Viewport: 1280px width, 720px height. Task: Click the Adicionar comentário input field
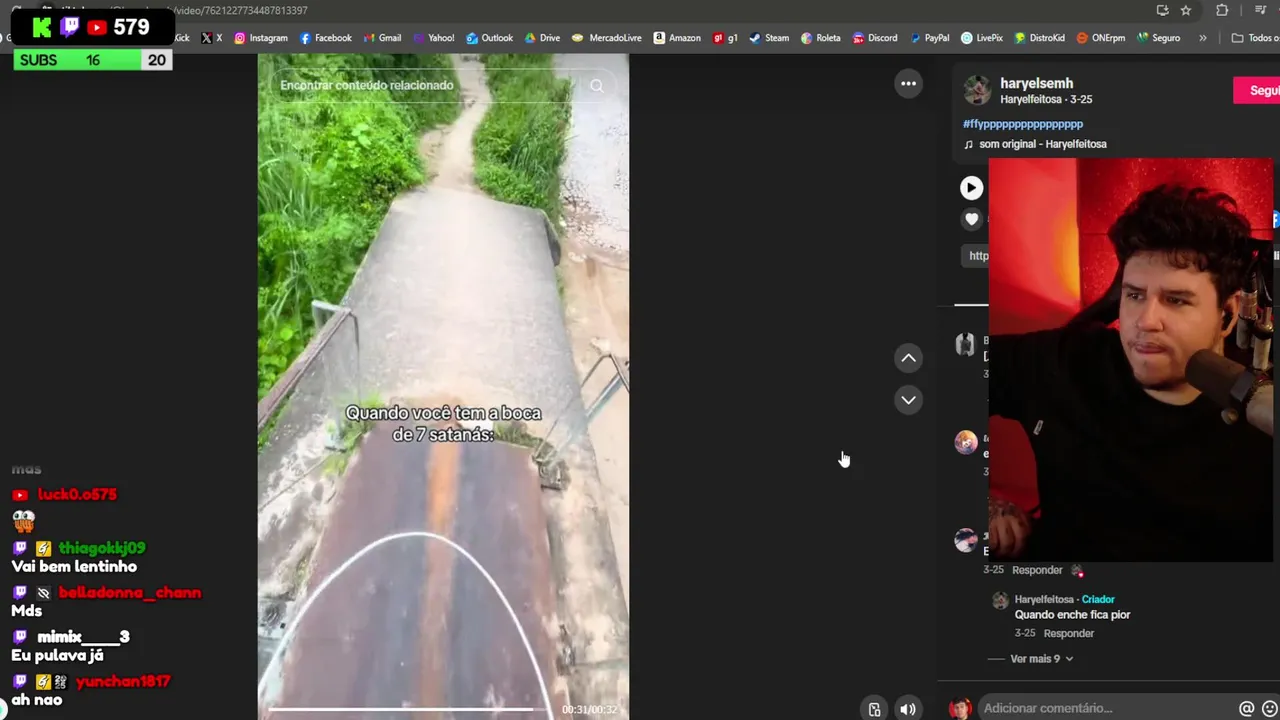tap(1105, 708)
